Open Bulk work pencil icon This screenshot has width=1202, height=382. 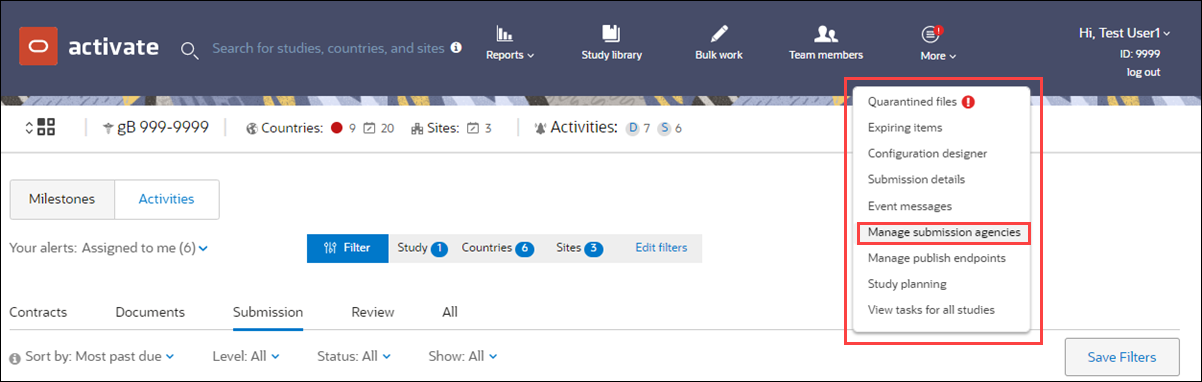point(719,35)
